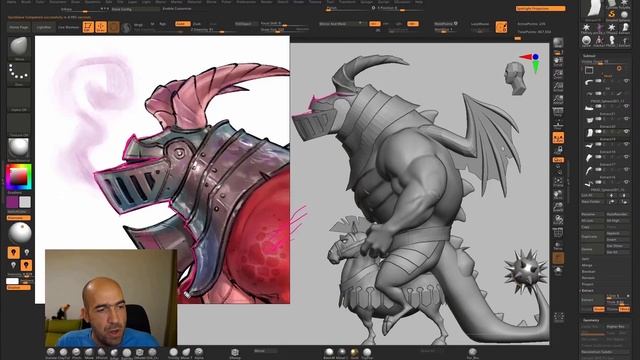Toggle Local transformations button
This screenshot has height=360, width=640.
click(x=558, y=138)
